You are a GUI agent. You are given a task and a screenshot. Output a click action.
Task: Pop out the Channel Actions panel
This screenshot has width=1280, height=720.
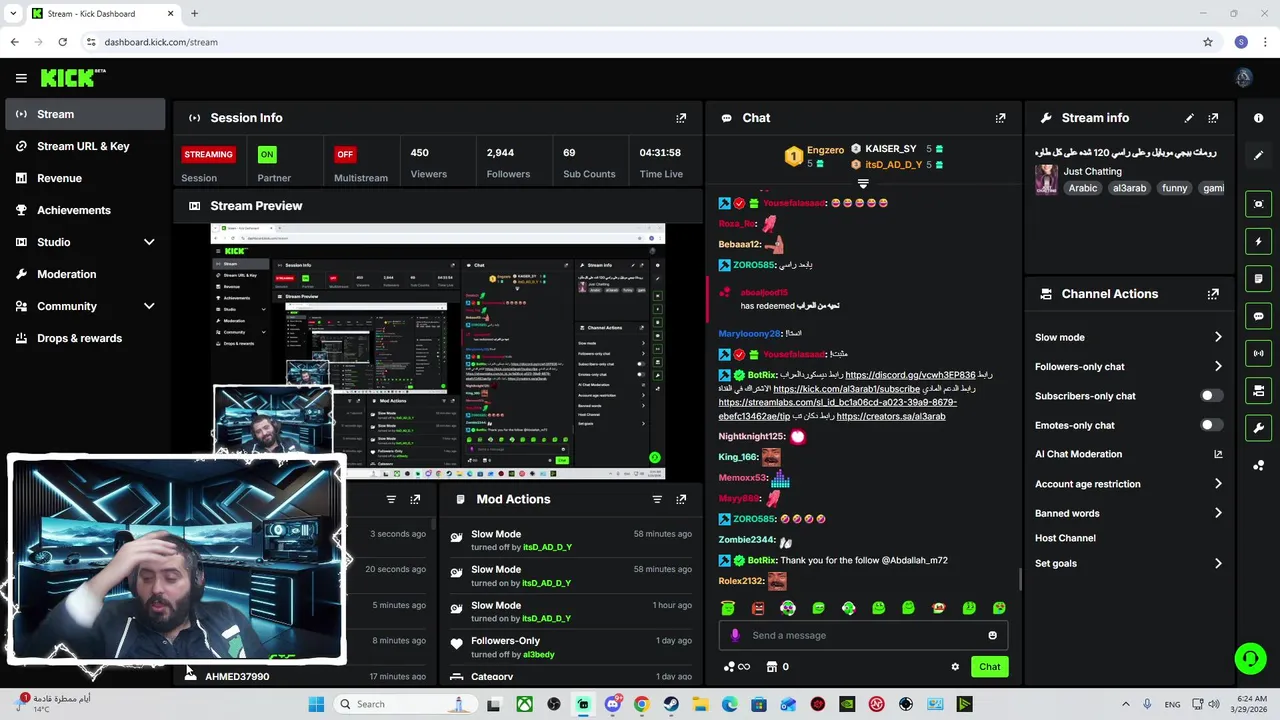1213,294
